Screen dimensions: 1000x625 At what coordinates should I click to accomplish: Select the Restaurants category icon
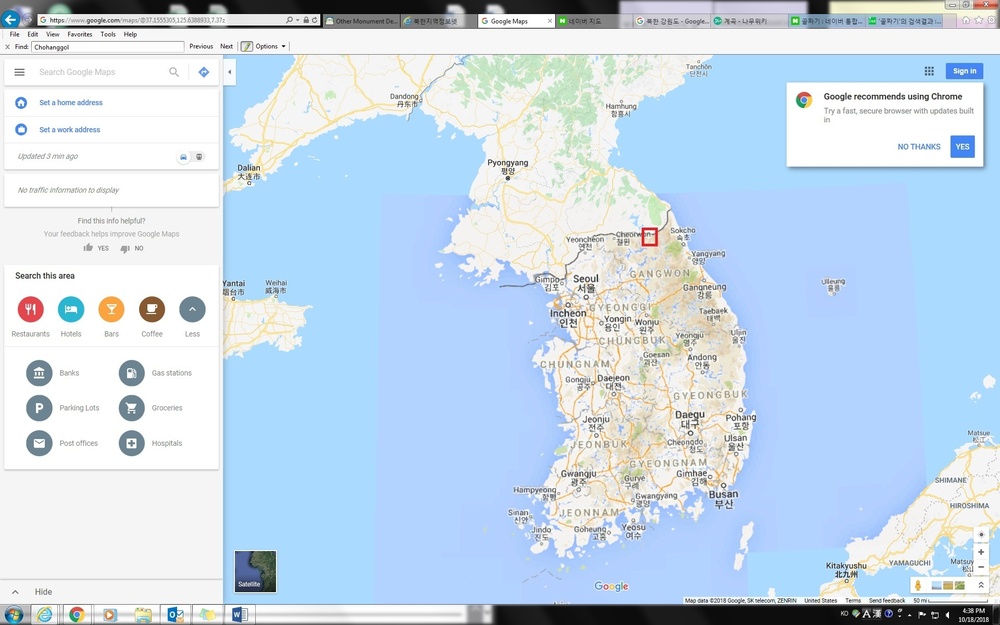(31, 310)
